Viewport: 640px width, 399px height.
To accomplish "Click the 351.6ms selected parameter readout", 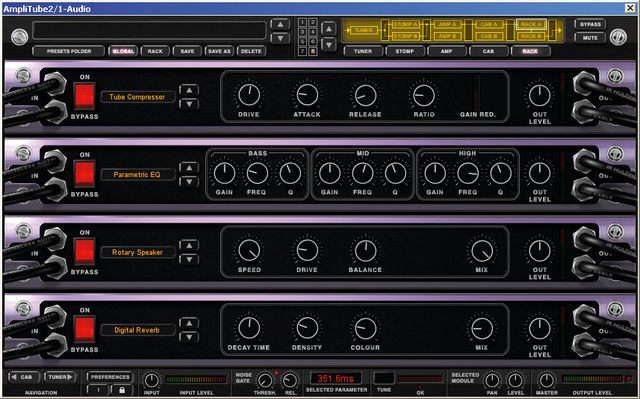I will [336, 378].
